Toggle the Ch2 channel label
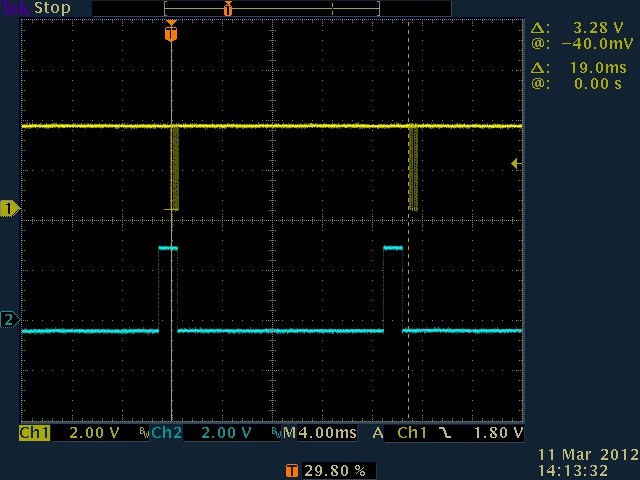The image size is (640, 480). tap(166, 433)
